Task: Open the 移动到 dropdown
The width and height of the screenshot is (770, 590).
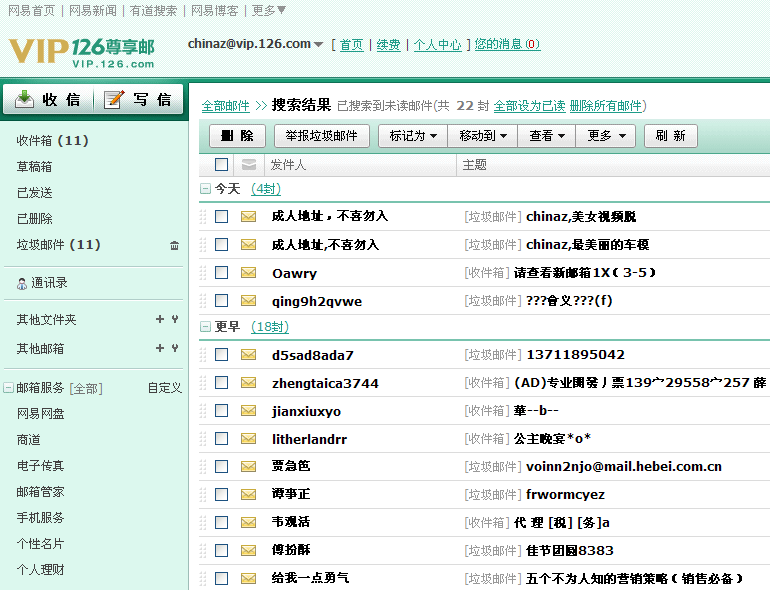Action: point(483,136)
